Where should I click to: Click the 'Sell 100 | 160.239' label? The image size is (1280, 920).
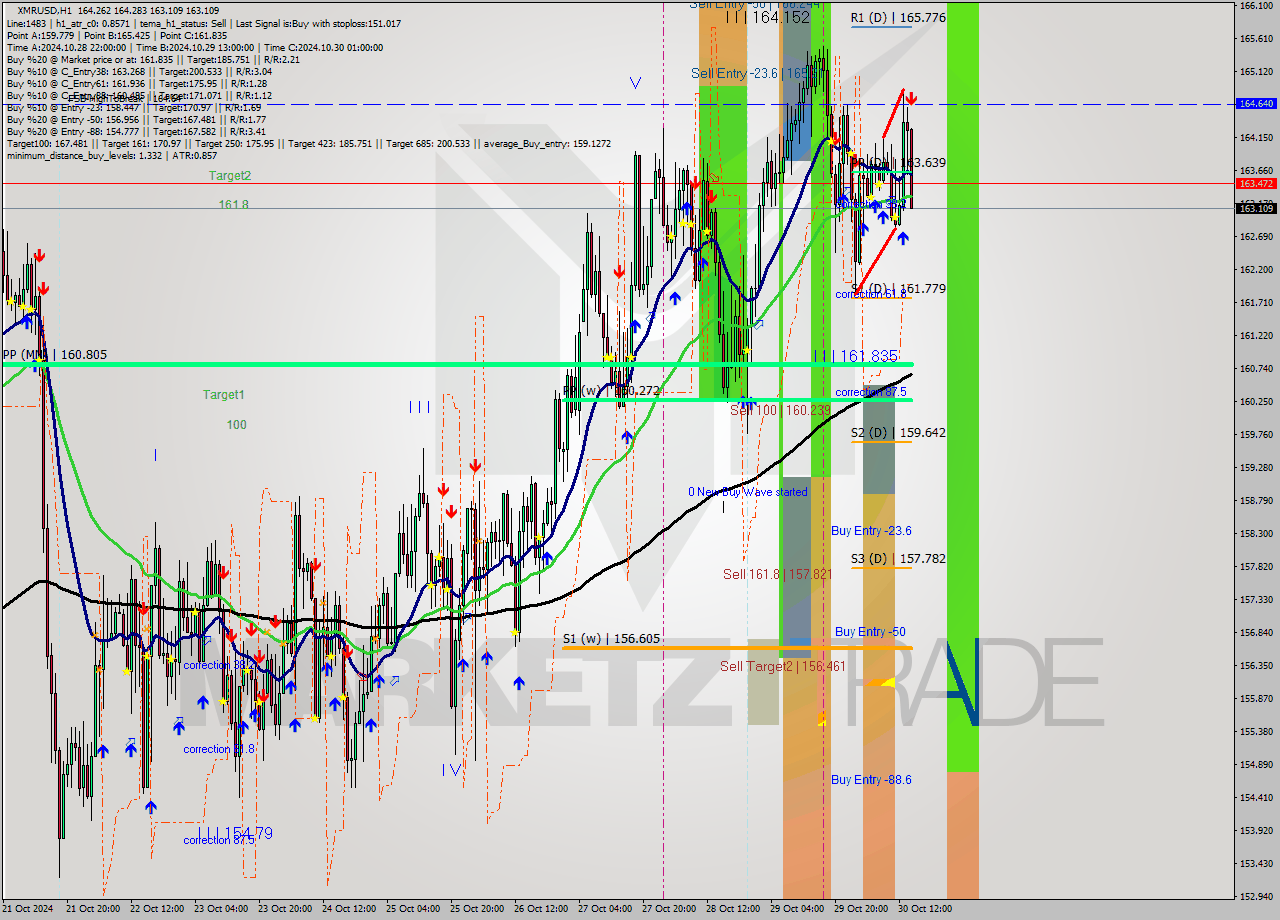(780, 410)
